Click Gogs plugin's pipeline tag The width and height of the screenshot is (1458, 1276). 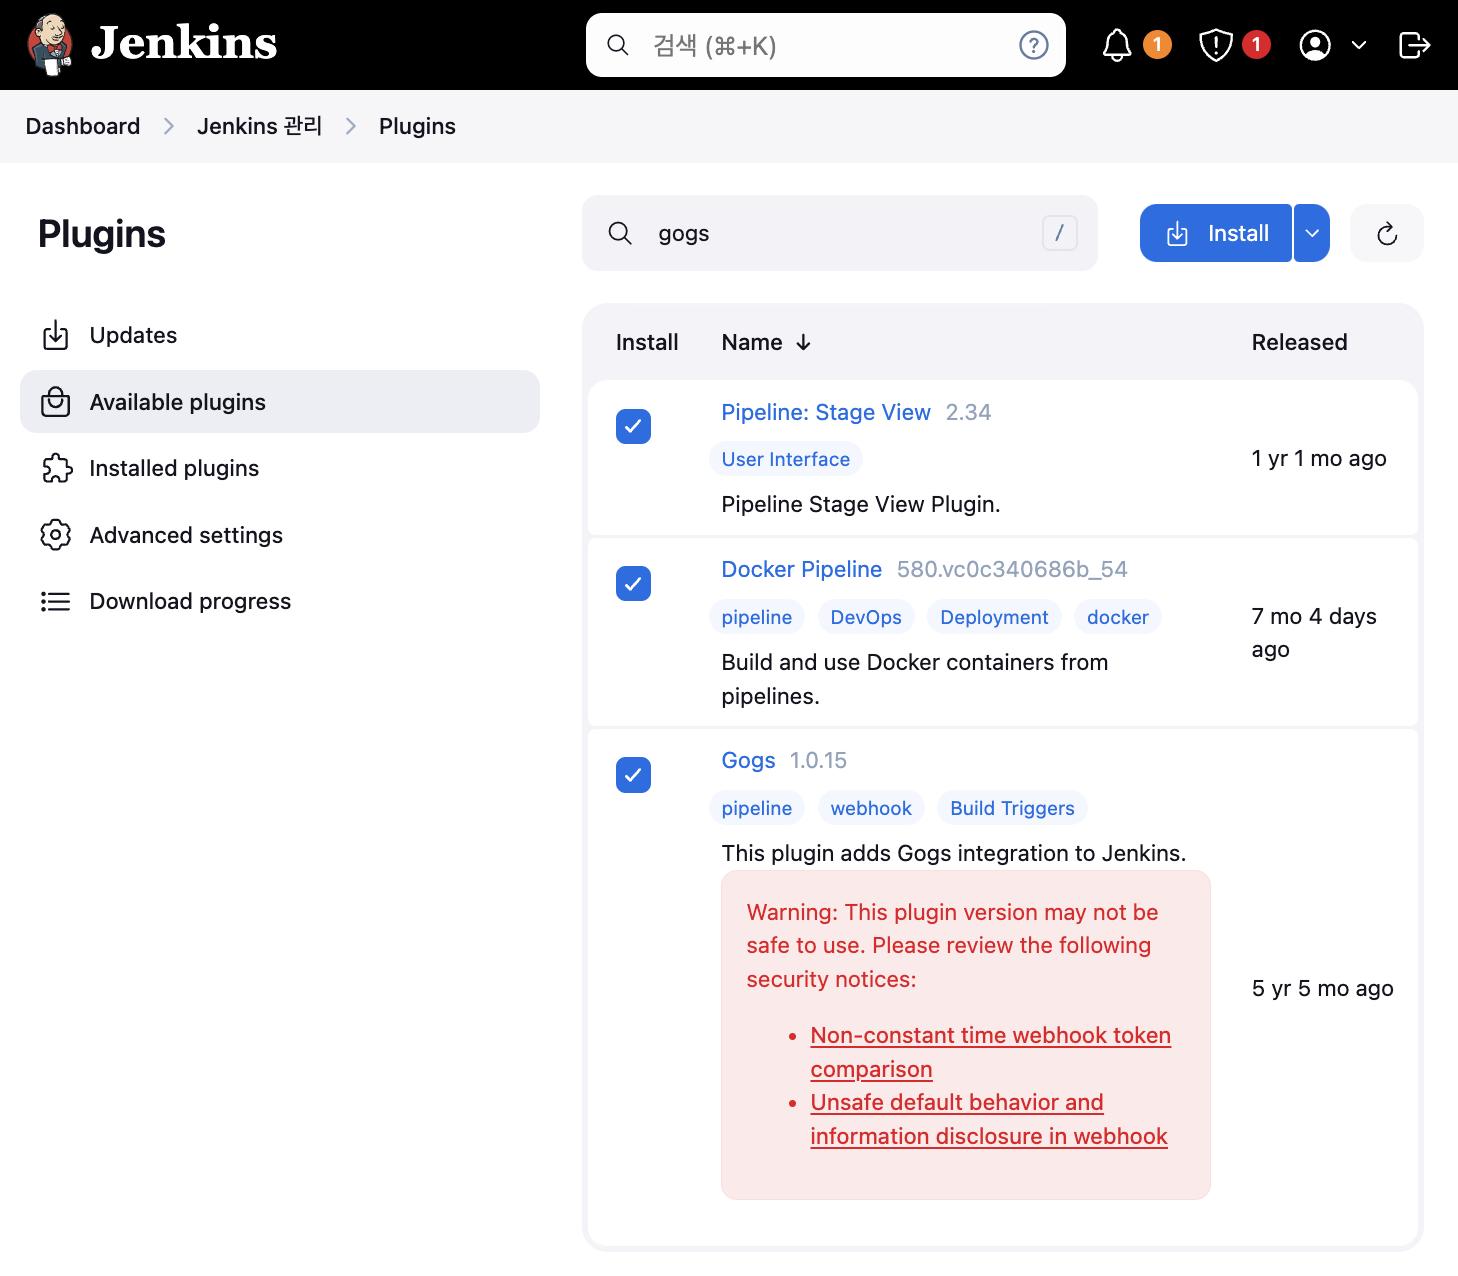[x=757, y=808]
